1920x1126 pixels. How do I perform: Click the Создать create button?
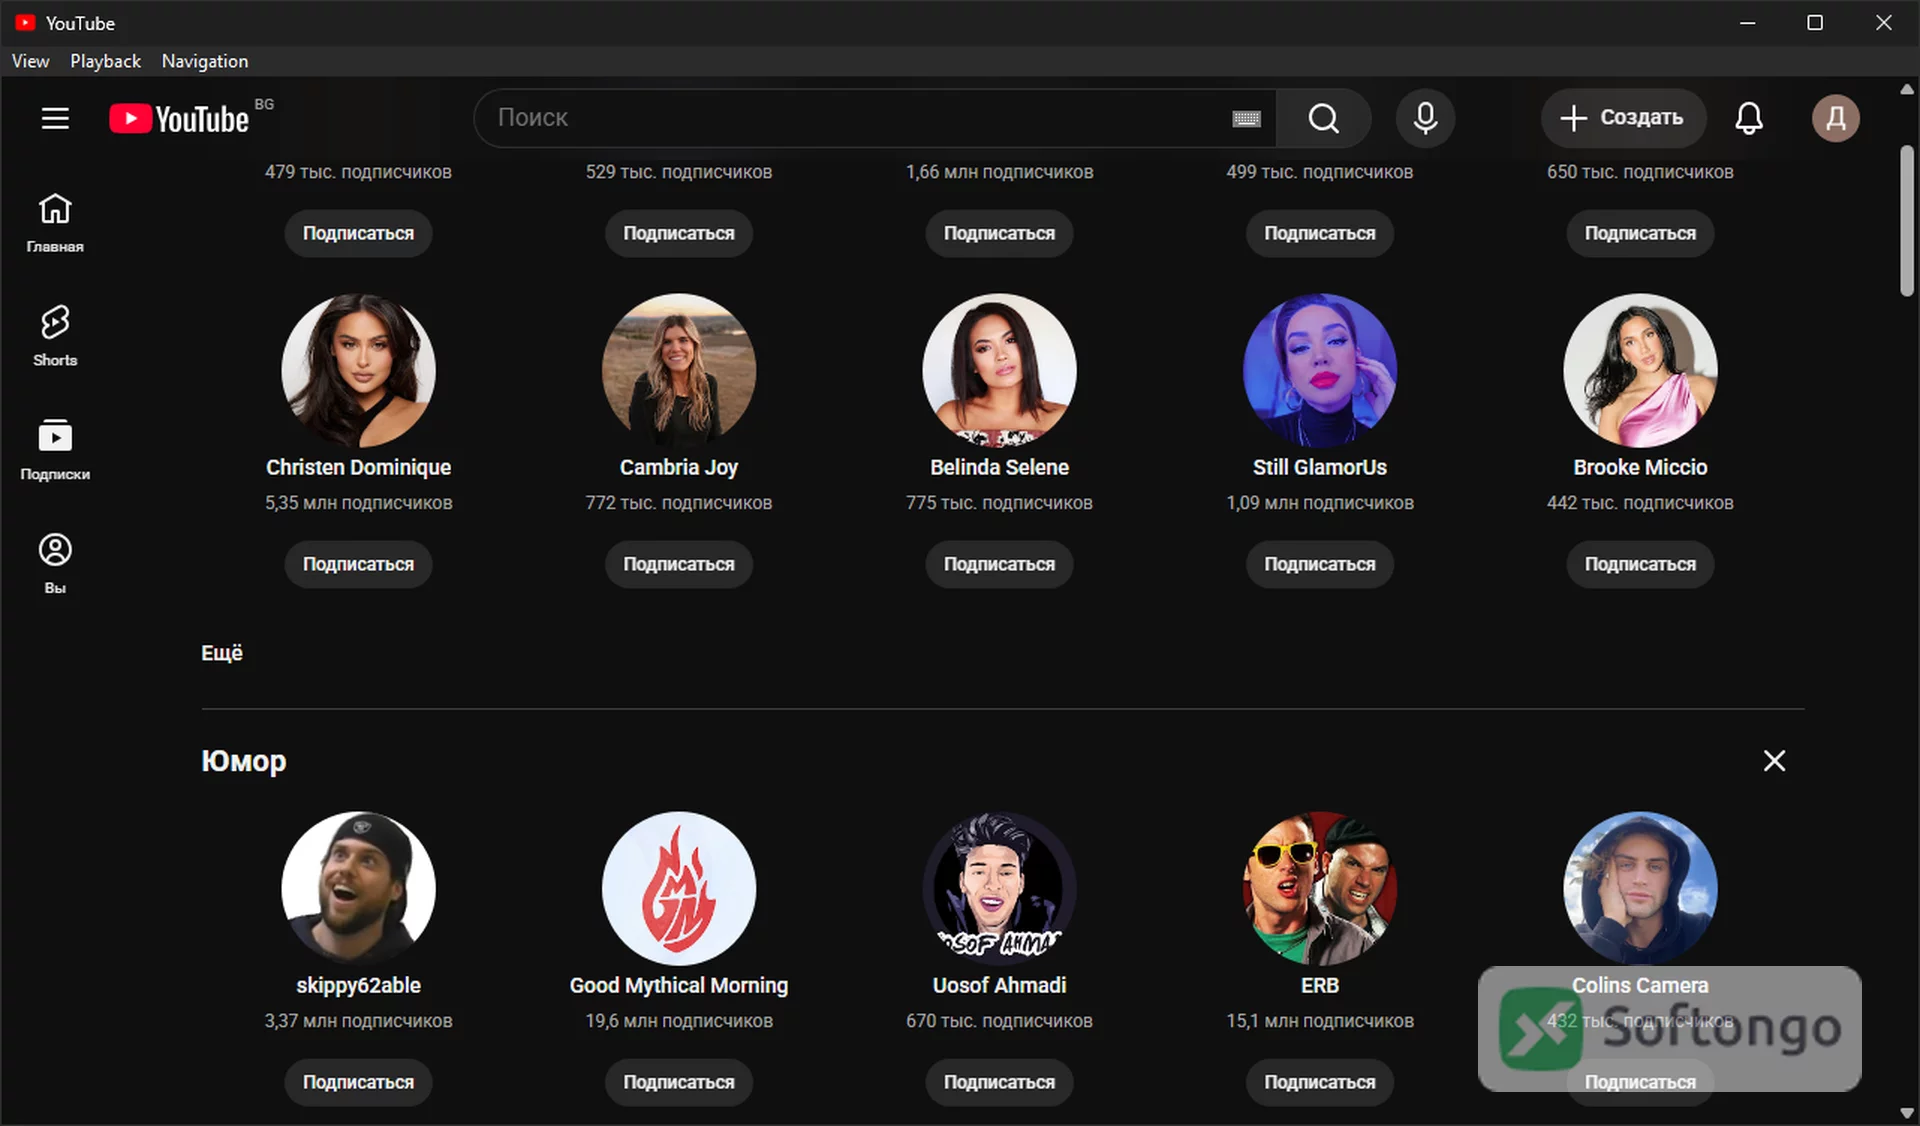[1623, 118]
